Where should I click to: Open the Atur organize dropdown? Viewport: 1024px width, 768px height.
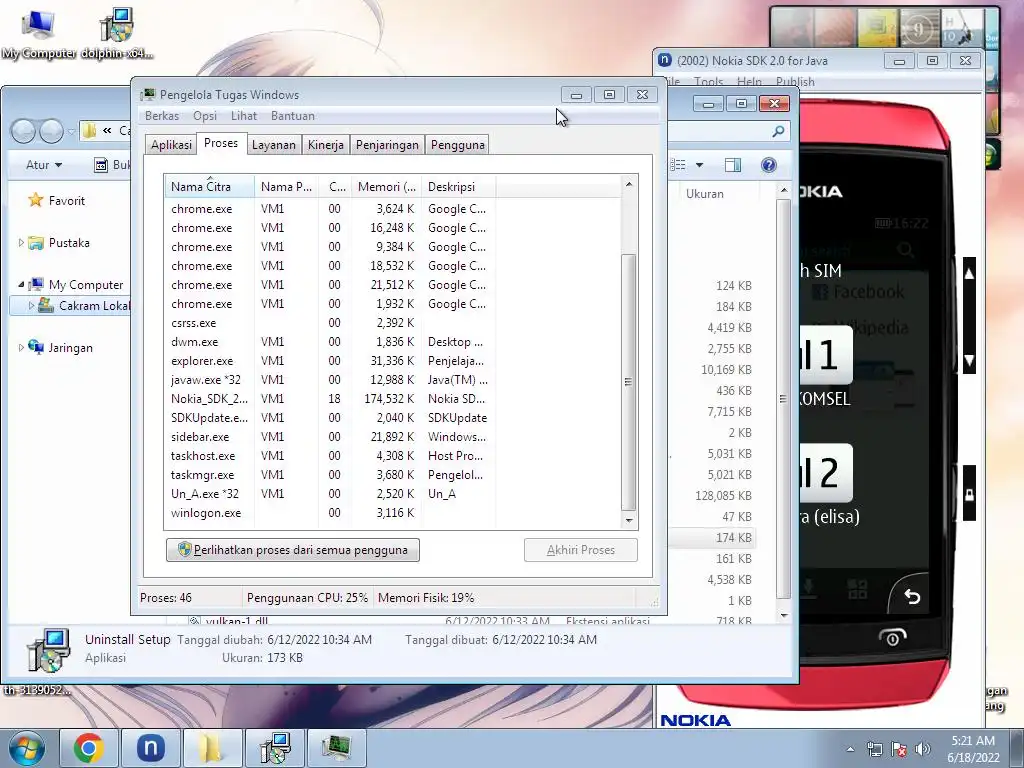pyautogui.click(x=44, y=165)
